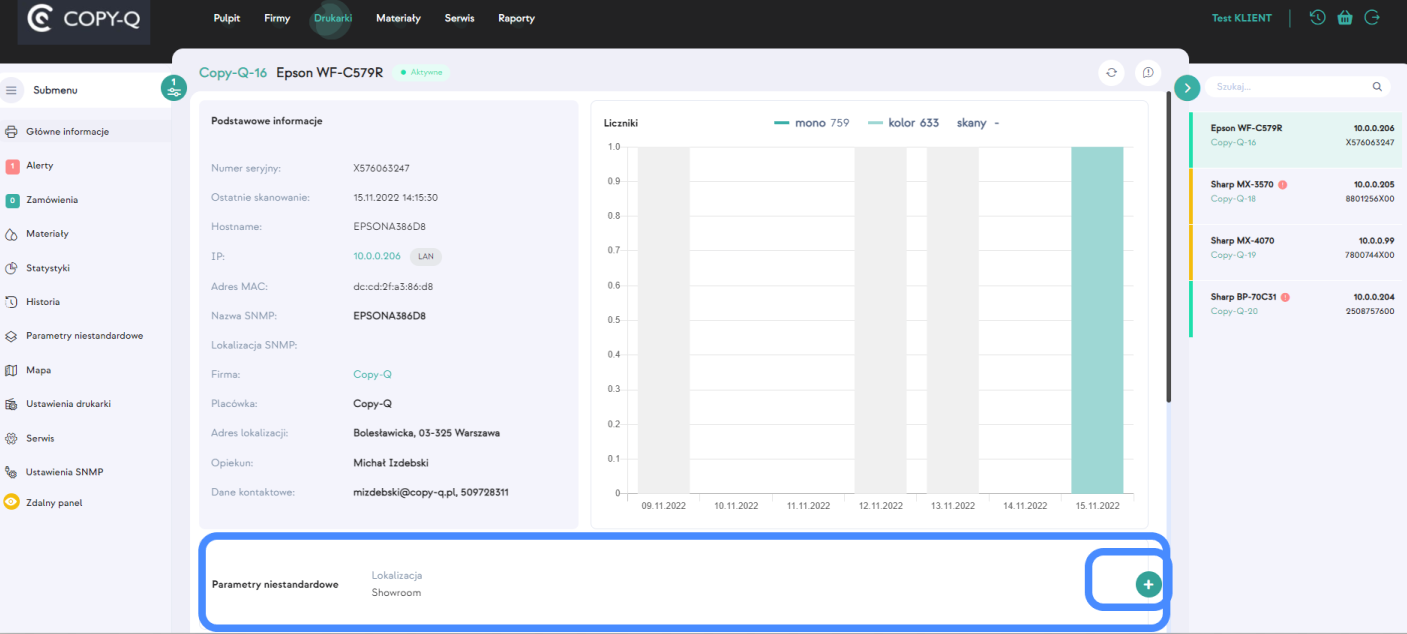
Task: Select the Drukarki menu
Action: point(333,18)
